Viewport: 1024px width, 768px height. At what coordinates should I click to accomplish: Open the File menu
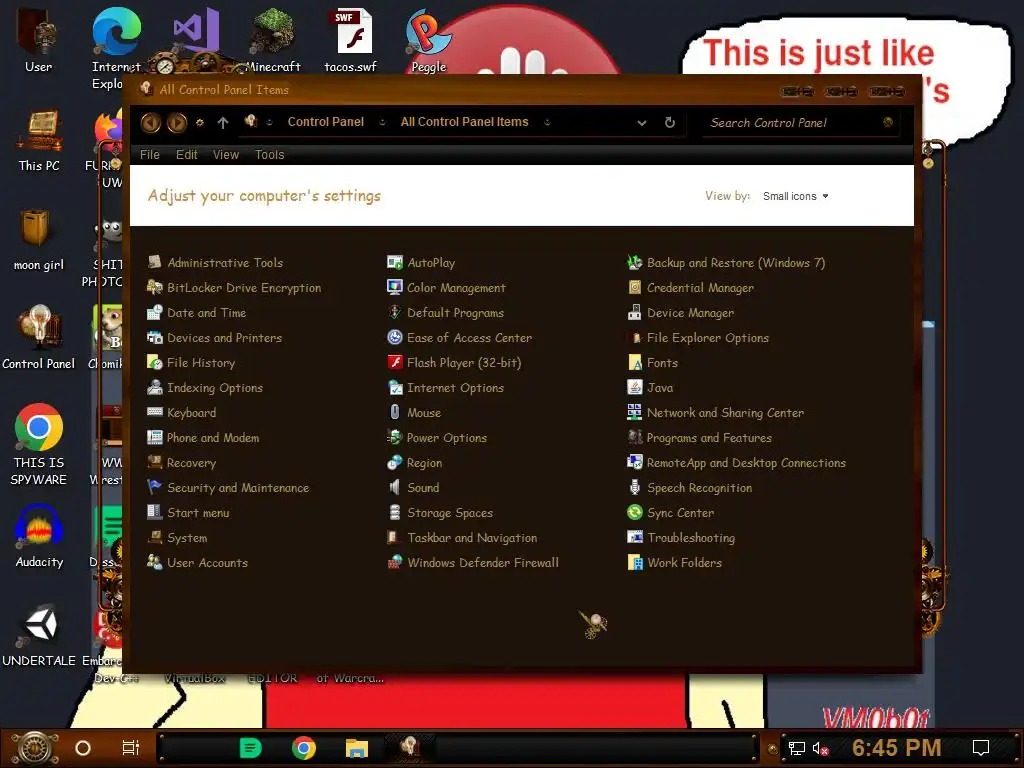coord(150,155)
